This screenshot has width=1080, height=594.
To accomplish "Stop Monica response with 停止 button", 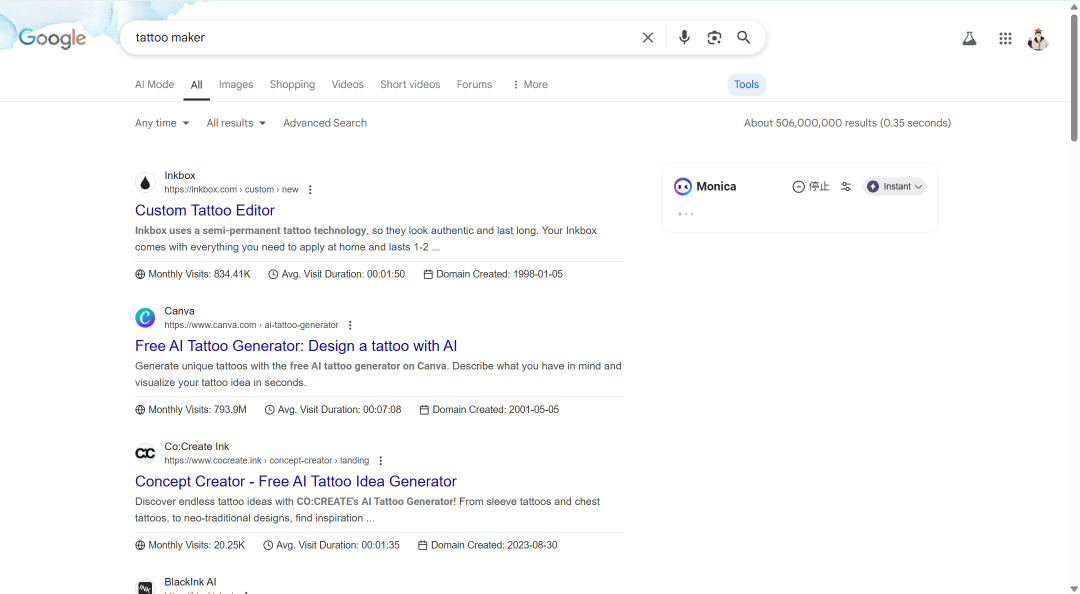I will [811, 186].
